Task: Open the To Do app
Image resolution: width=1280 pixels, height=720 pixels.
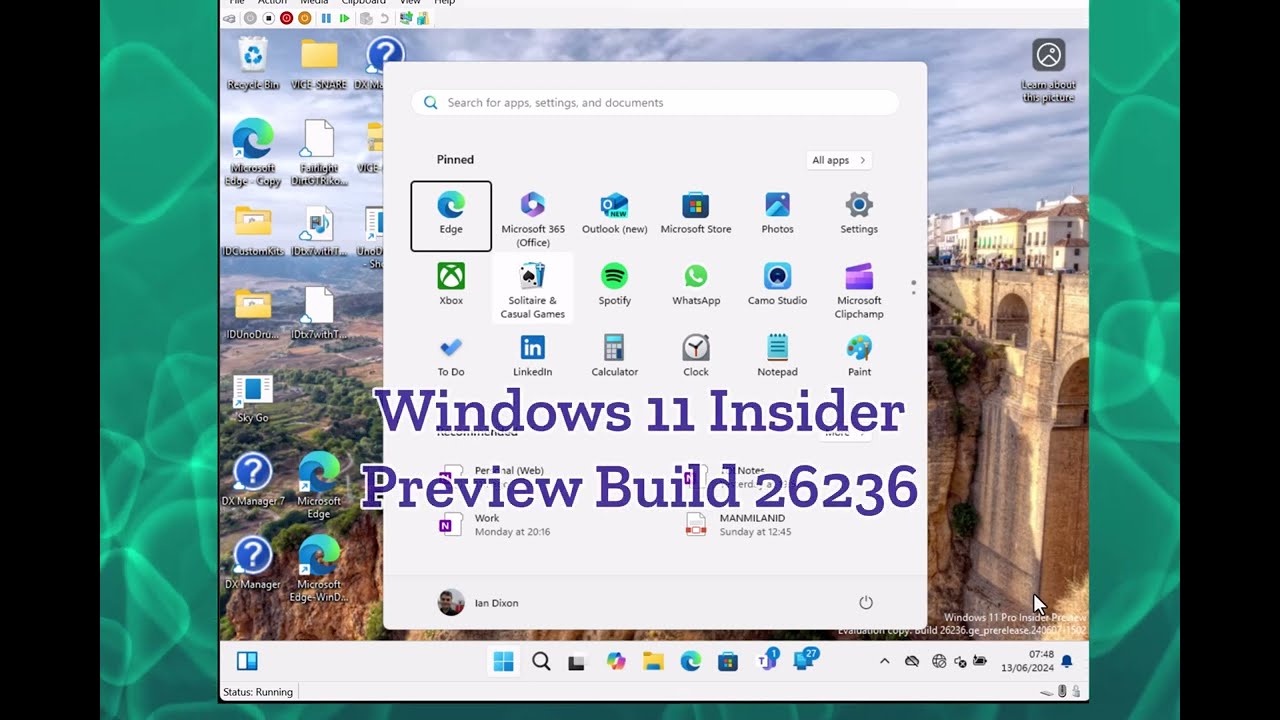Action: click(x=451, y=356)
